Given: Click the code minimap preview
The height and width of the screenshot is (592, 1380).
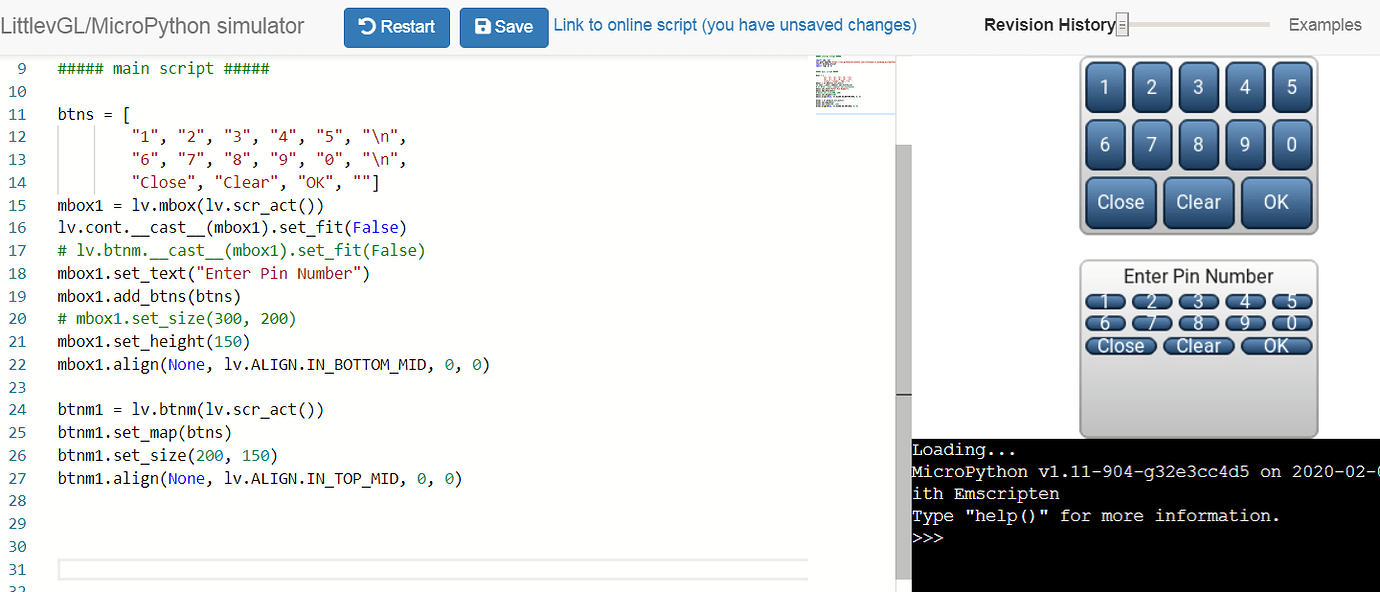Looking at the screenshot, I should tap(855, 85).
